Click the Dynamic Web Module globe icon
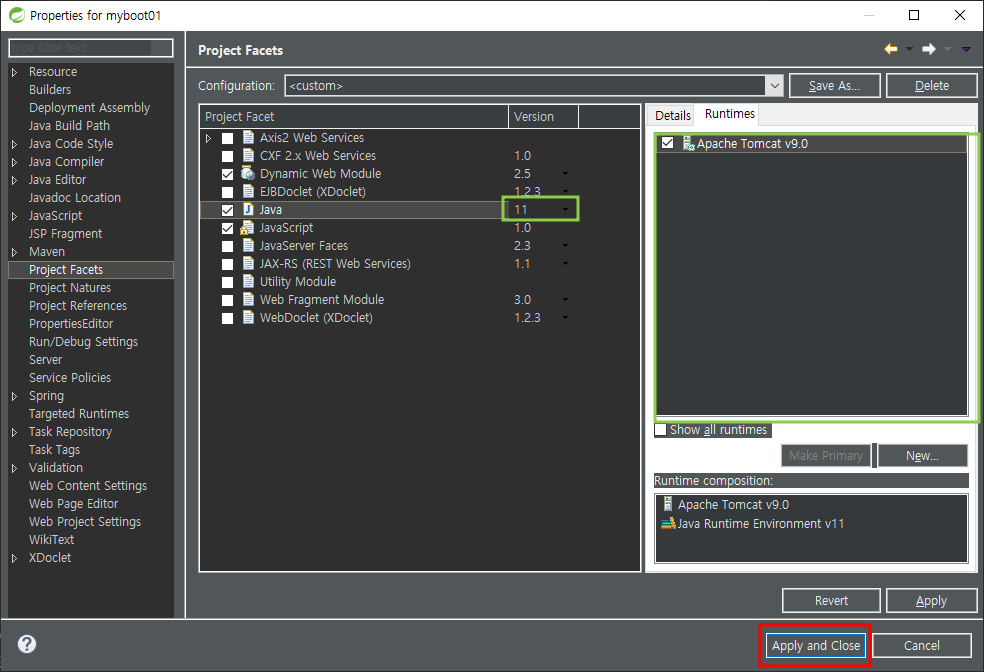The image size is (984, 672). [248, 173]
